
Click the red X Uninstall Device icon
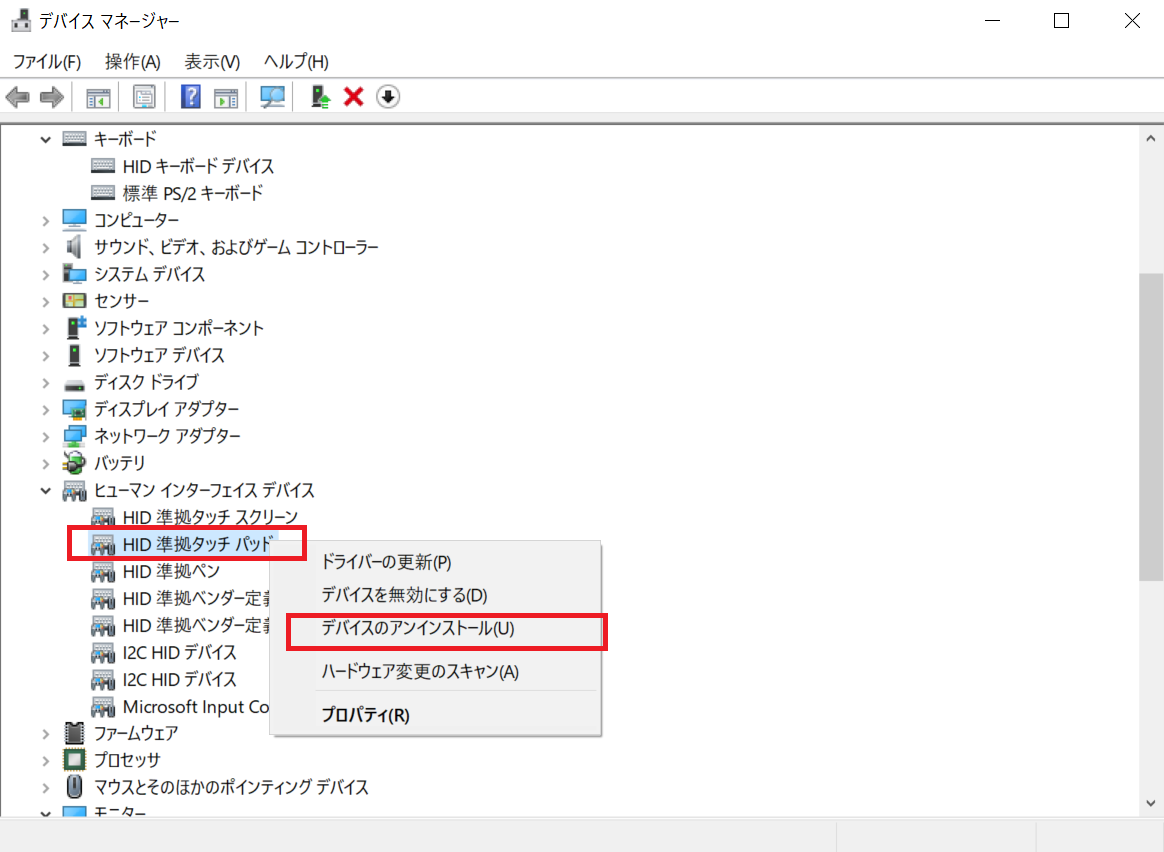click(x=353, y=97)
